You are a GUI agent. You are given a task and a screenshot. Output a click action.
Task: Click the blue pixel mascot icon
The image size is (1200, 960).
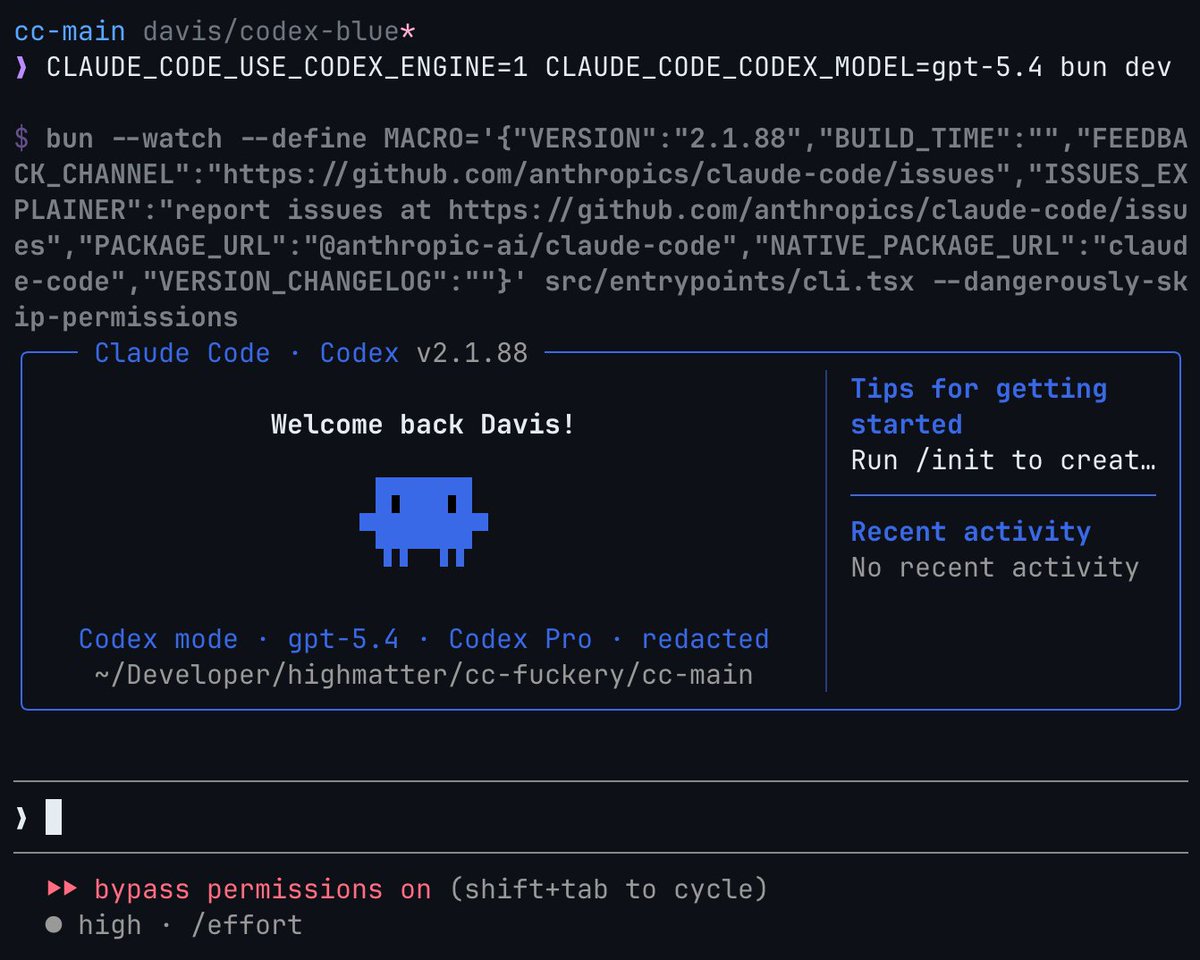click(424, 521)
